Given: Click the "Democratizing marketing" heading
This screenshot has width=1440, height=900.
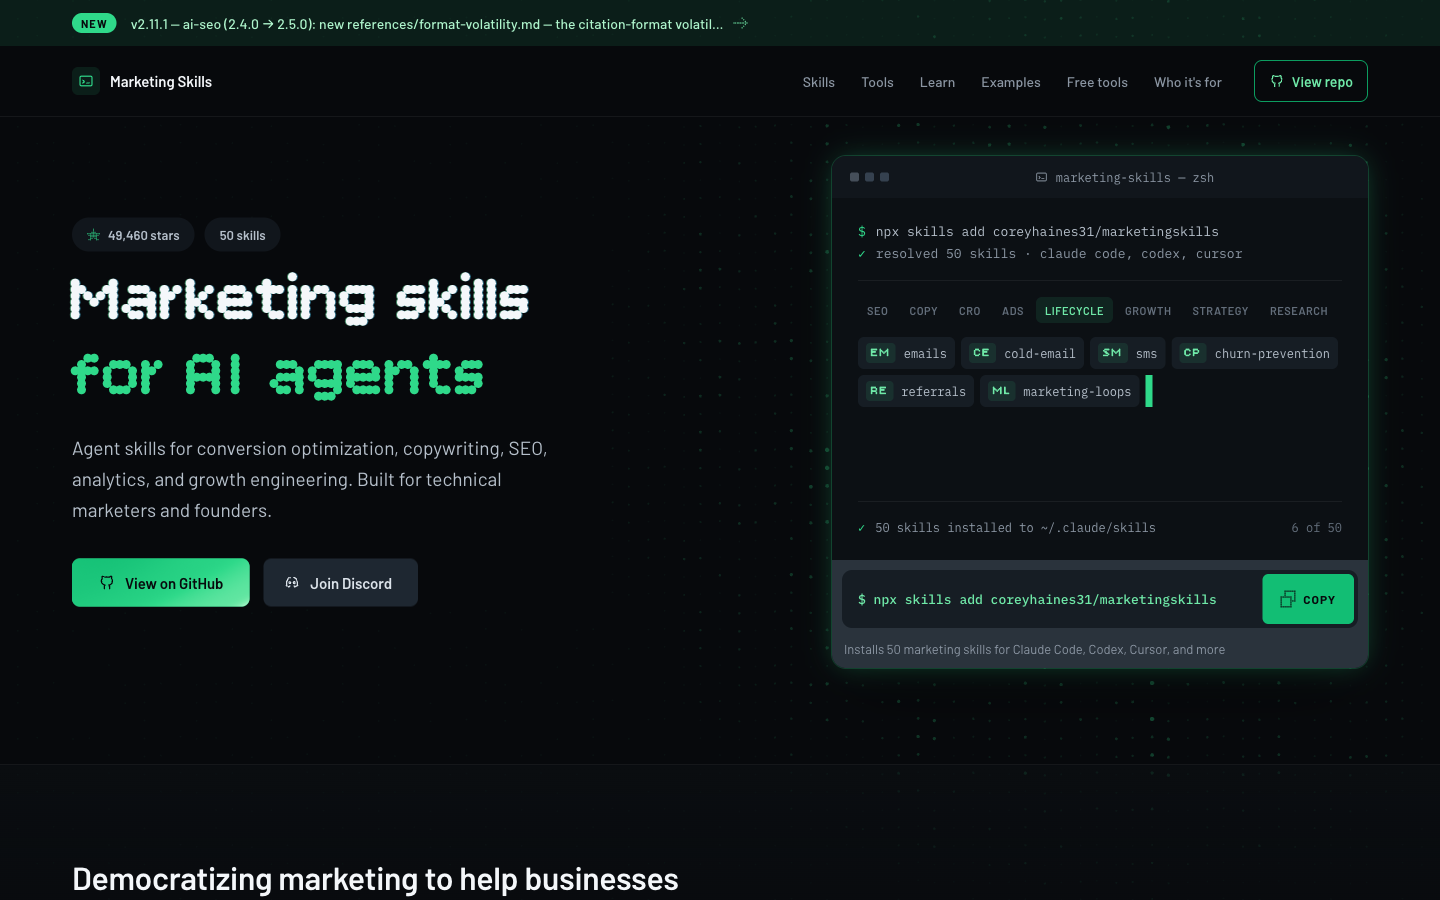Looking at the screenshot, I should [x=375, y=879].
